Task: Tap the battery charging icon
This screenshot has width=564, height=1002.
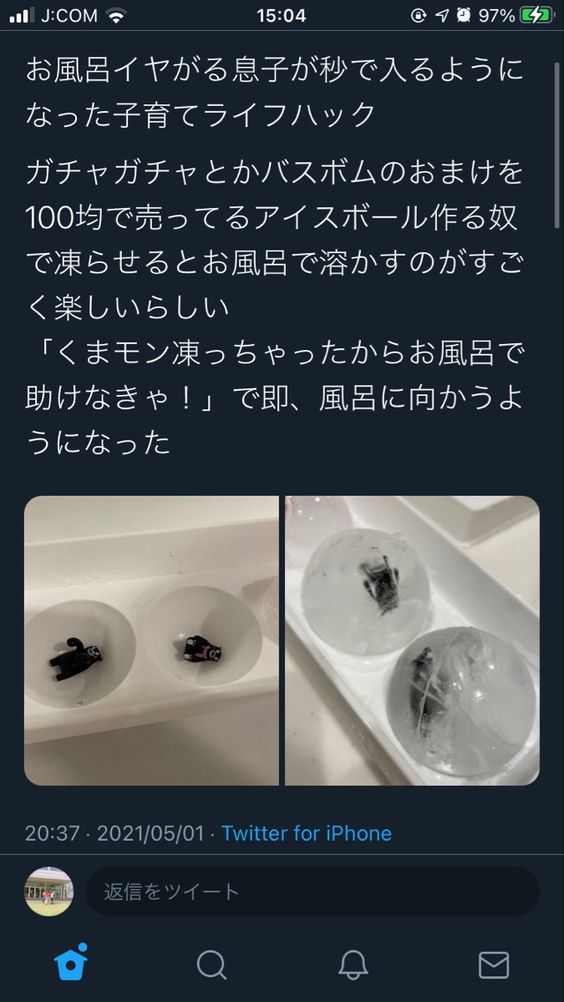Action: (x=537, y=16)
